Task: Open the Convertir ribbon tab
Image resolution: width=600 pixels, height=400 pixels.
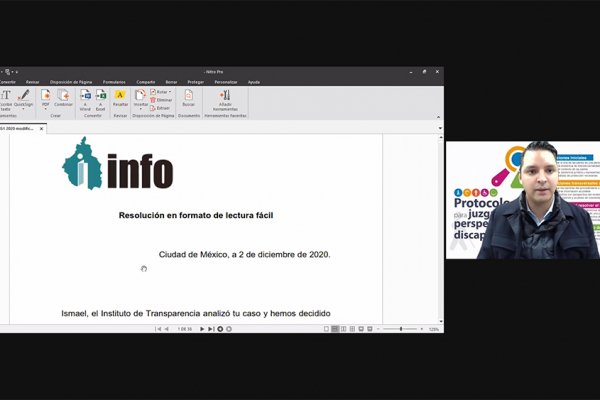Action: [7, 82]
